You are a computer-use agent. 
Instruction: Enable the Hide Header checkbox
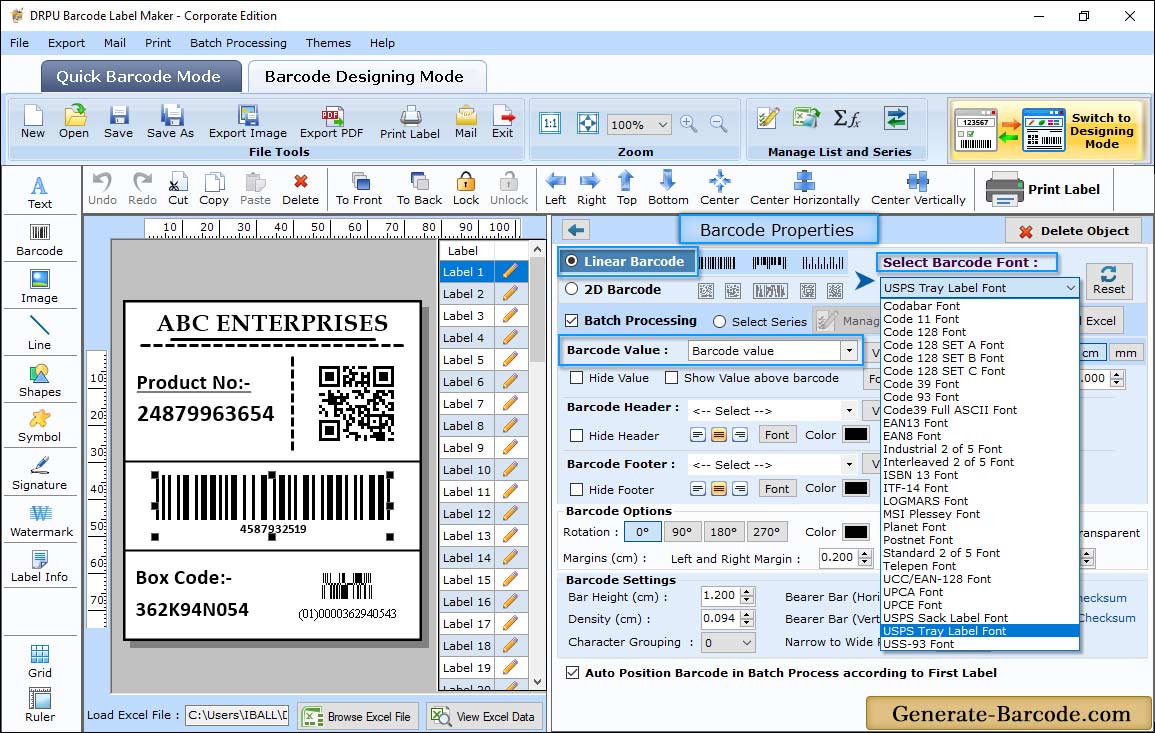point(577,435)
